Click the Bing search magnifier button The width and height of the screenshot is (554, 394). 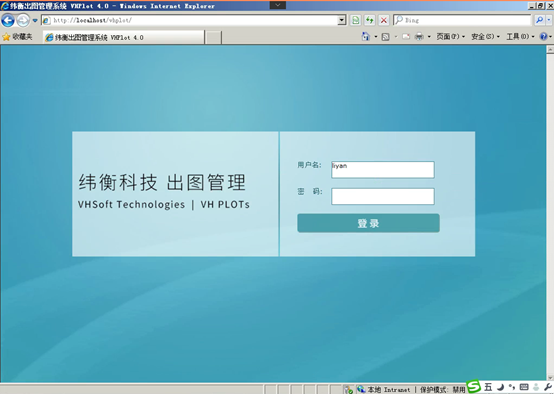click(x=539, y=20)
